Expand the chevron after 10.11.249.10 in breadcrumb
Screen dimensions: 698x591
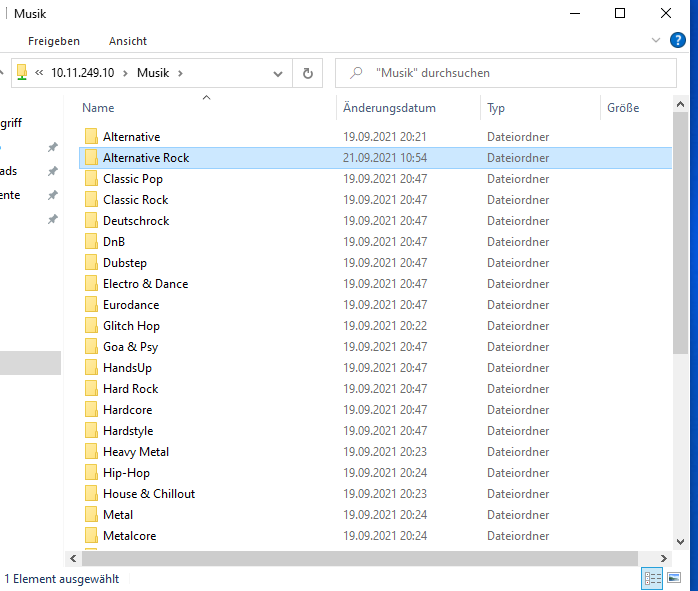126,73
